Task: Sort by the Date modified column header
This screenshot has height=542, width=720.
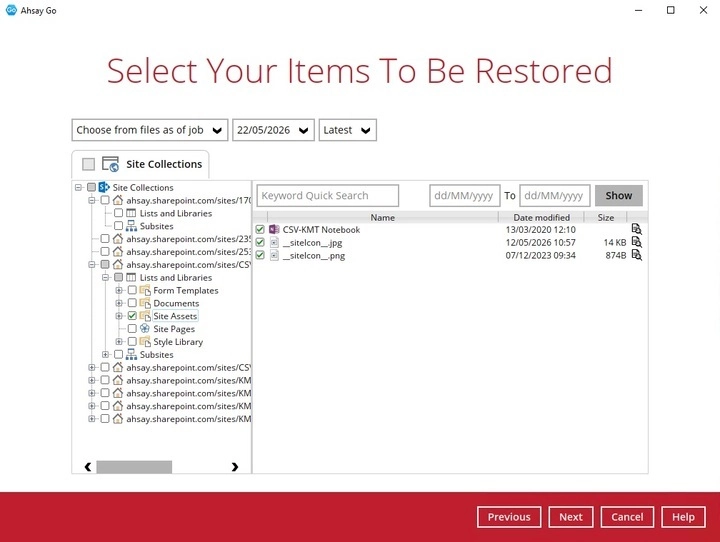Action: click(x=541, y=217)
